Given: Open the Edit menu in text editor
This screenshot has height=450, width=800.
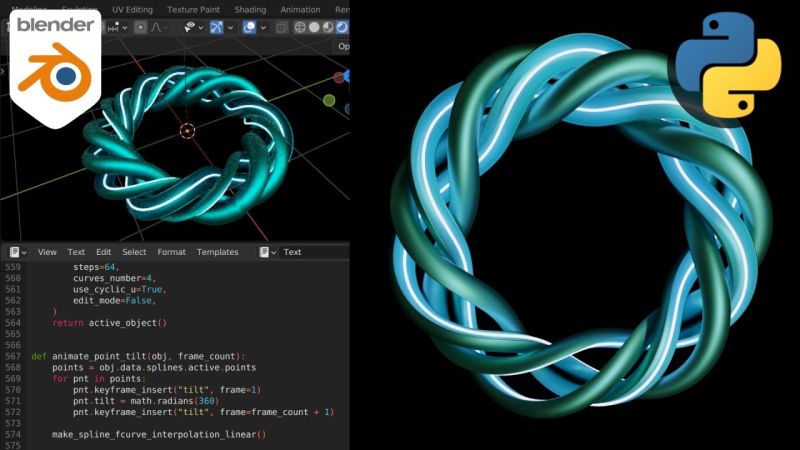Looking at the screenshot, I should 104,252.
